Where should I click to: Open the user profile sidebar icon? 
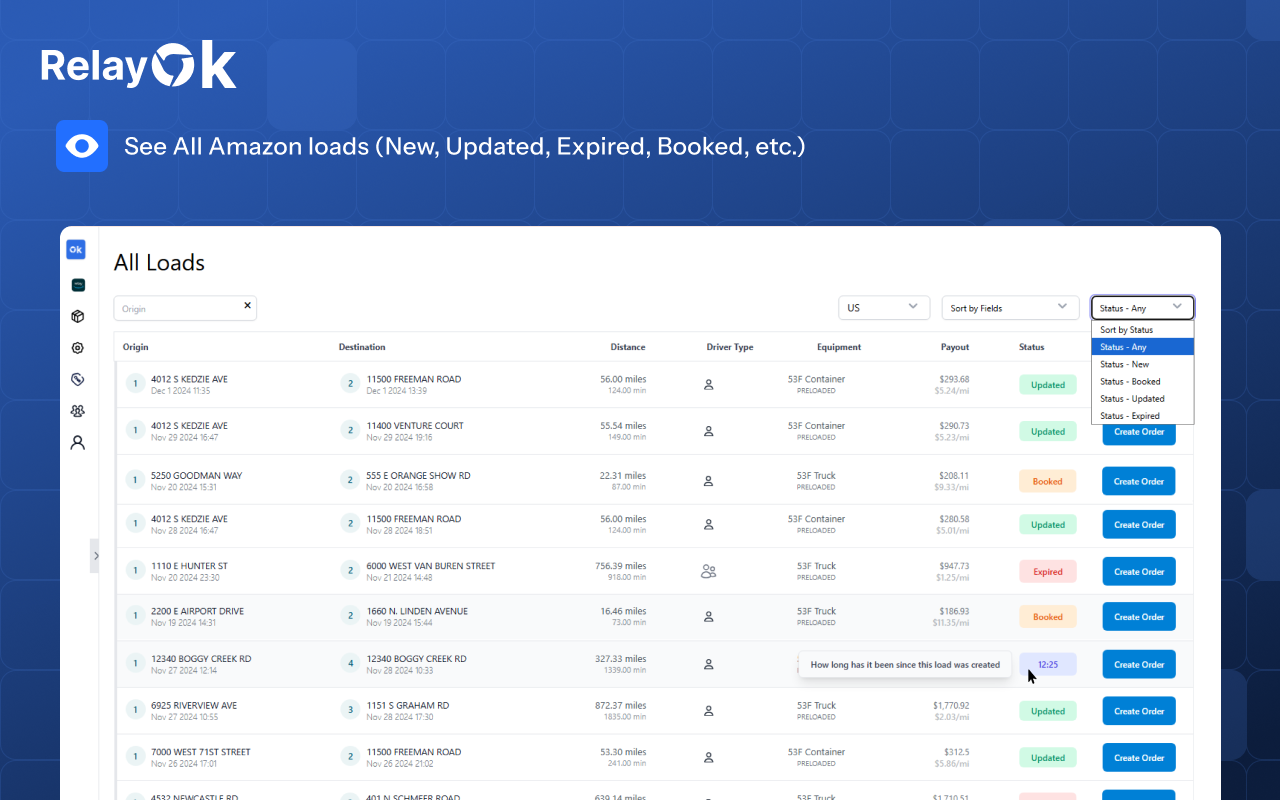[x=78, y=442]
